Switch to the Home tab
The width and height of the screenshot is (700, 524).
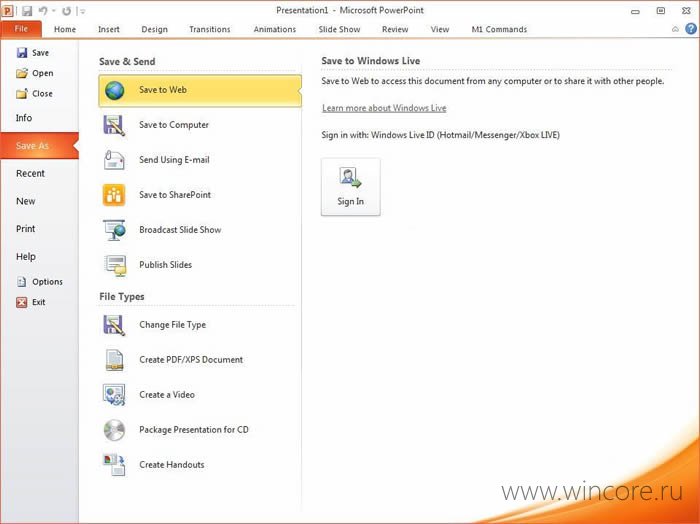click(x=65, y=29)
